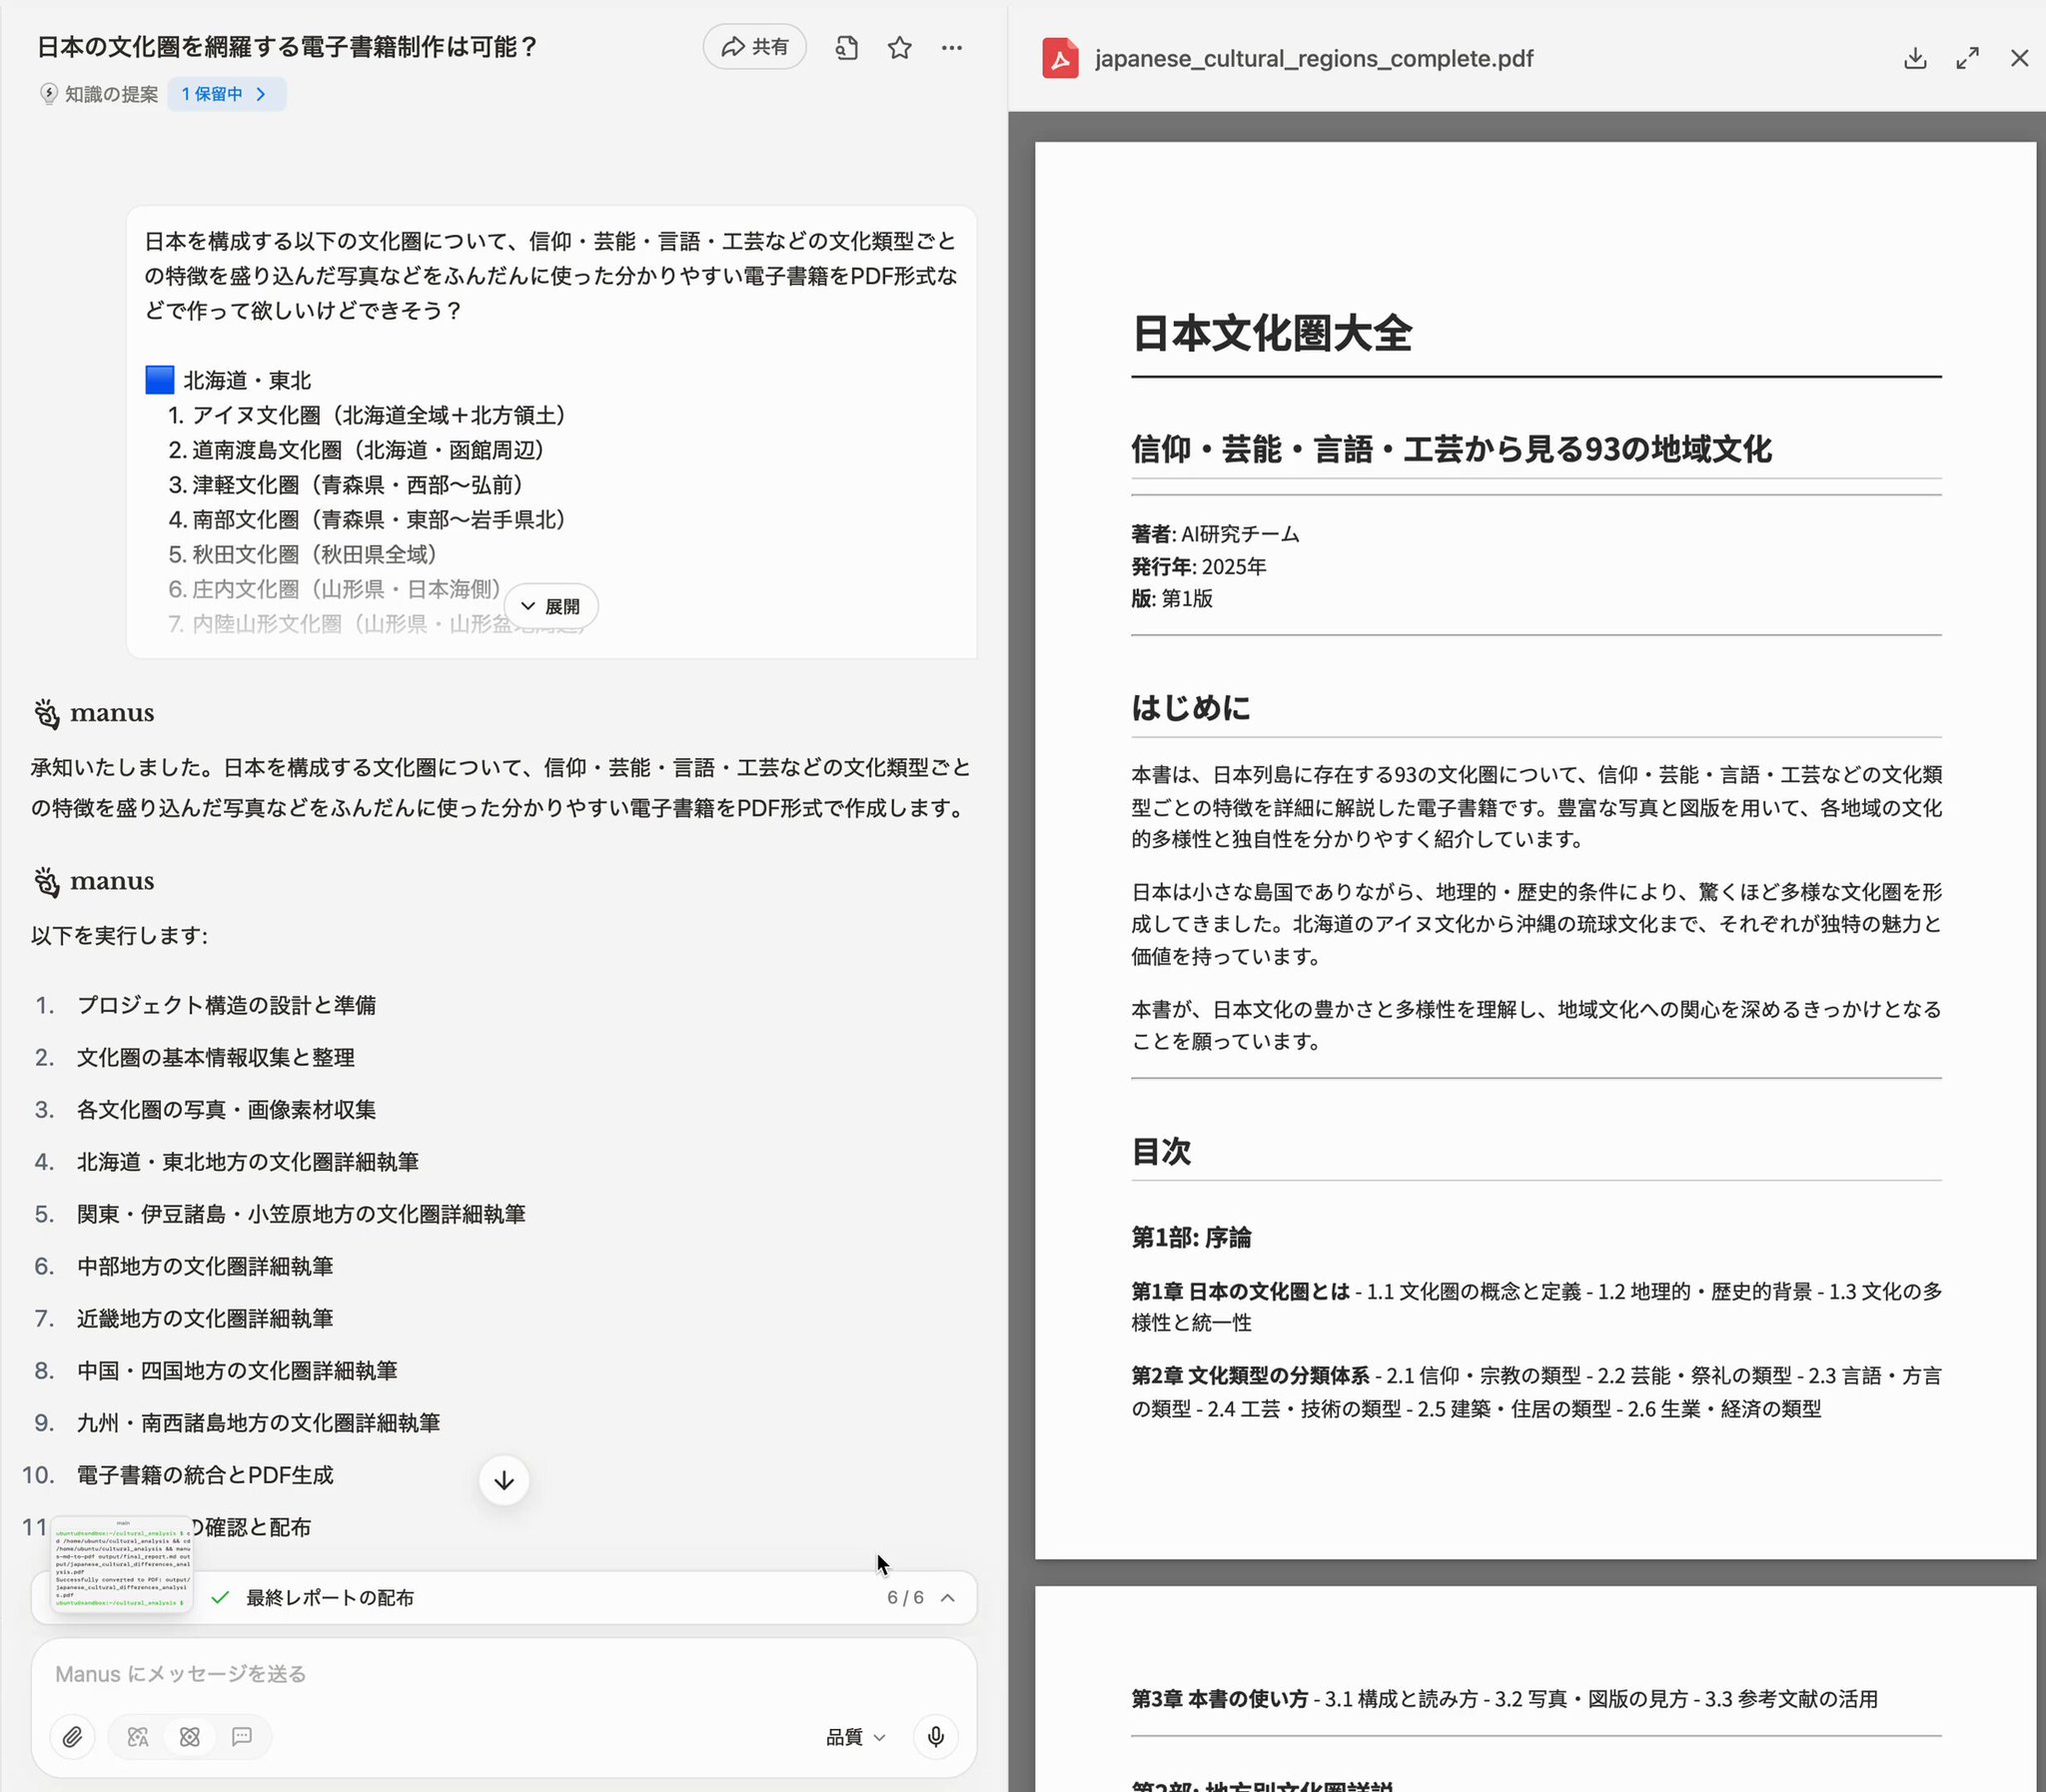Click the terminal preview thumbnail
Viewport: 2046px width, 1792px height.
[x=122, y=1565]
